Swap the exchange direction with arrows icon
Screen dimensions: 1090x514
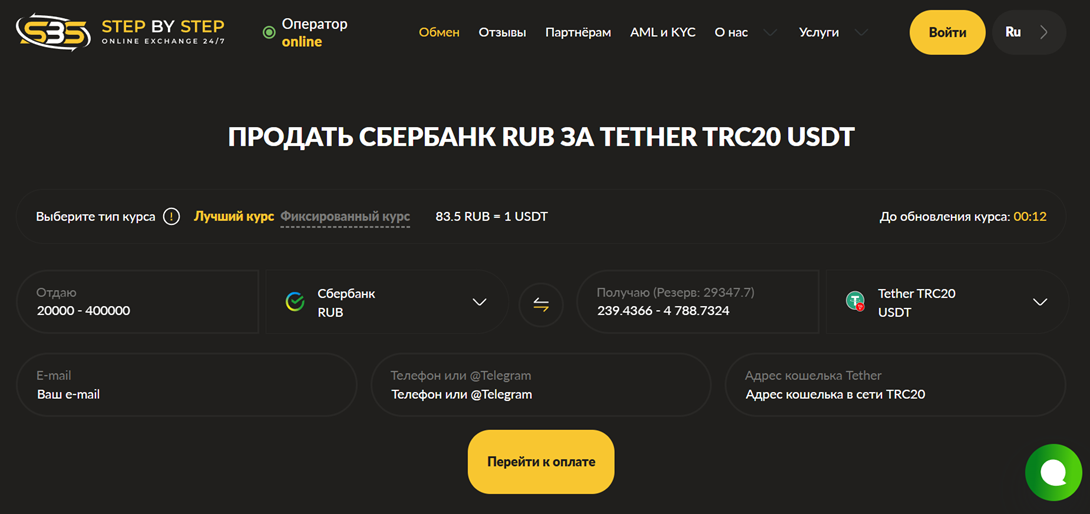coord(542,305)
